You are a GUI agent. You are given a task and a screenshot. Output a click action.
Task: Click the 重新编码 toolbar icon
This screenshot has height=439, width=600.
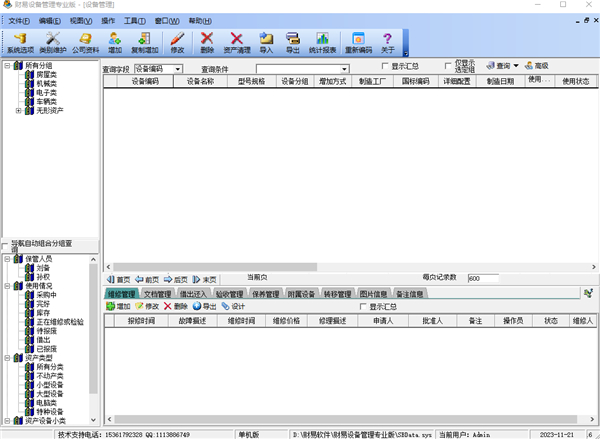pyautogui.click(x=358, y=42)
